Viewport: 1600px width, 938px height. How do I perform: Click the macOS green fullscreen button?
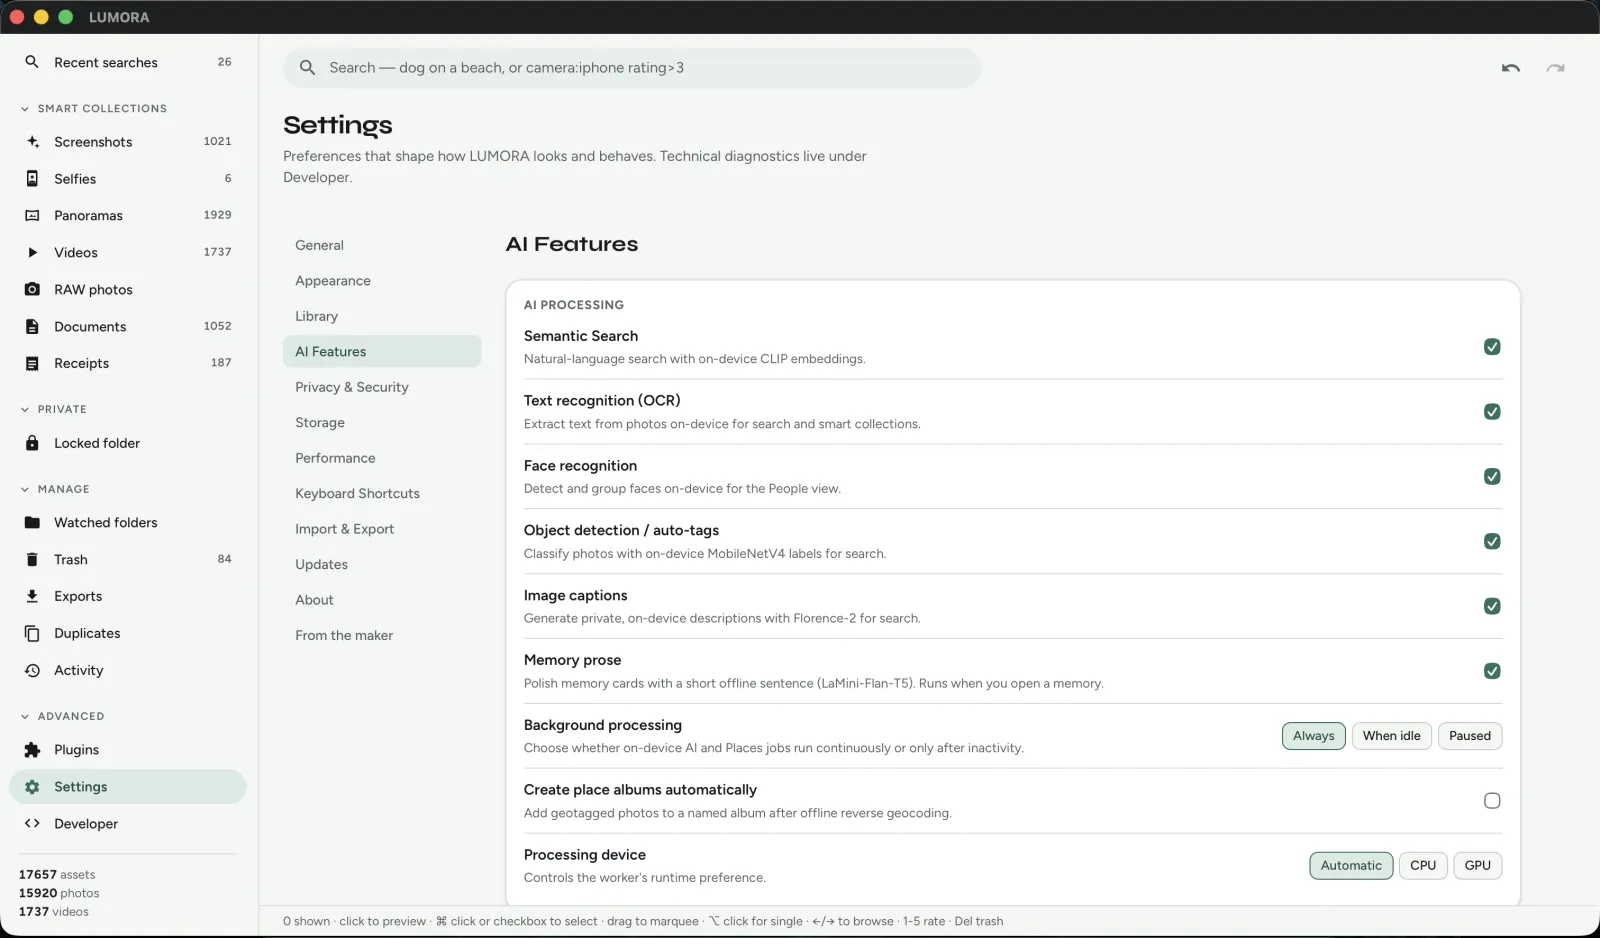(65, 17)
